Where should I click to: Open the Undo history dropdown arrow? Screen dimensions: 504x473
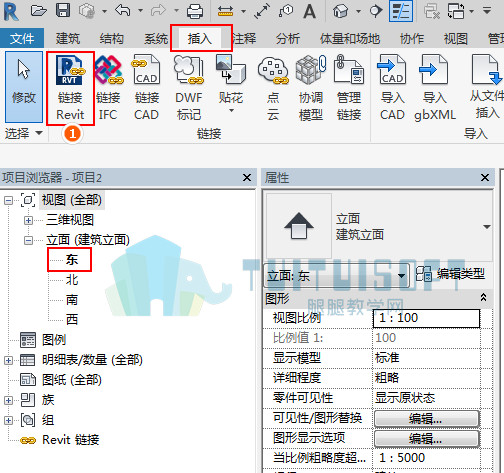pyautogui.click(x=141, y=11)
